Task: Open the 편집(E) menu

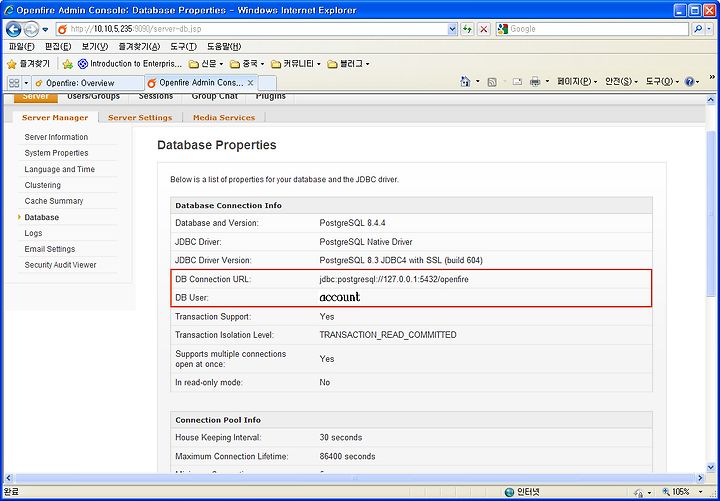Action: point(58,46)
